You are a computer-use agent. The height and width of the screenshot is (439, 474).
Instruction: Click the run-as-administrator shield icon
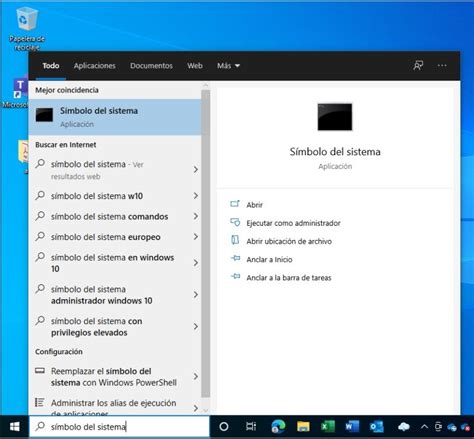pos(235,222)
